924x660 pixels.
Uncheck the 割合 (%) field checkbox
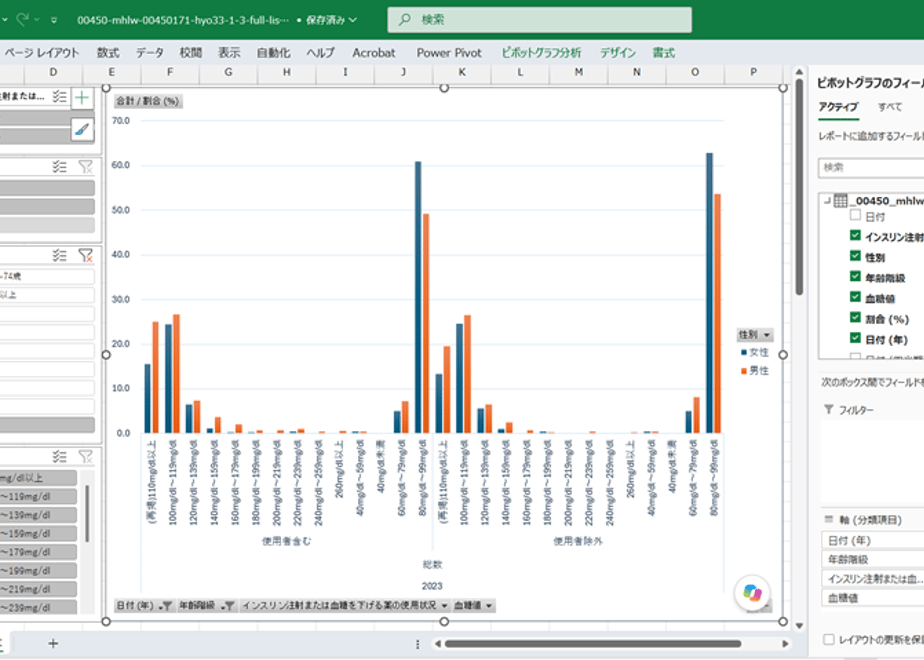[x=856, y=318]
